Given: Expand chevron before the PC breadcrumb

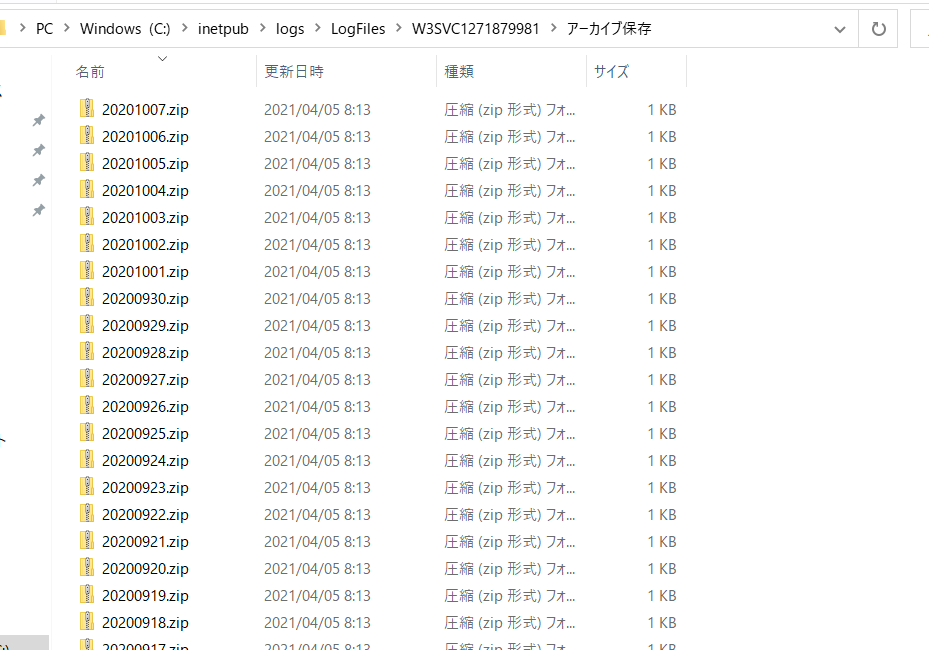Looking at the screenshot, I should point(23,28).
